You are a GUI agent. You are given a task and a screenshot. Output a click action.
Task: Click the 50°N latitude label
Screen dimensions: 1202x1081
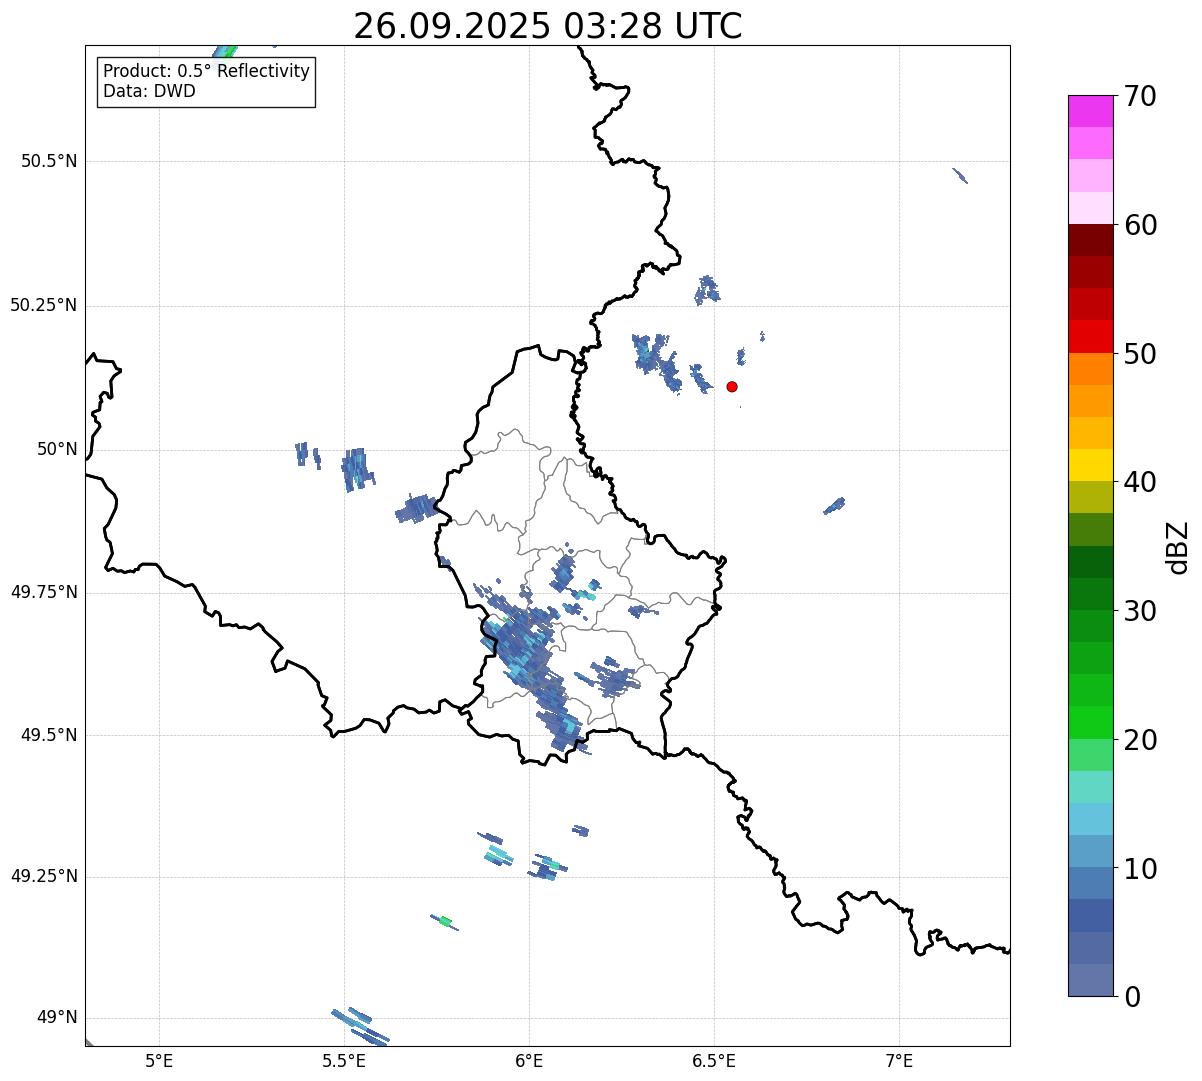tap(57, 449)
